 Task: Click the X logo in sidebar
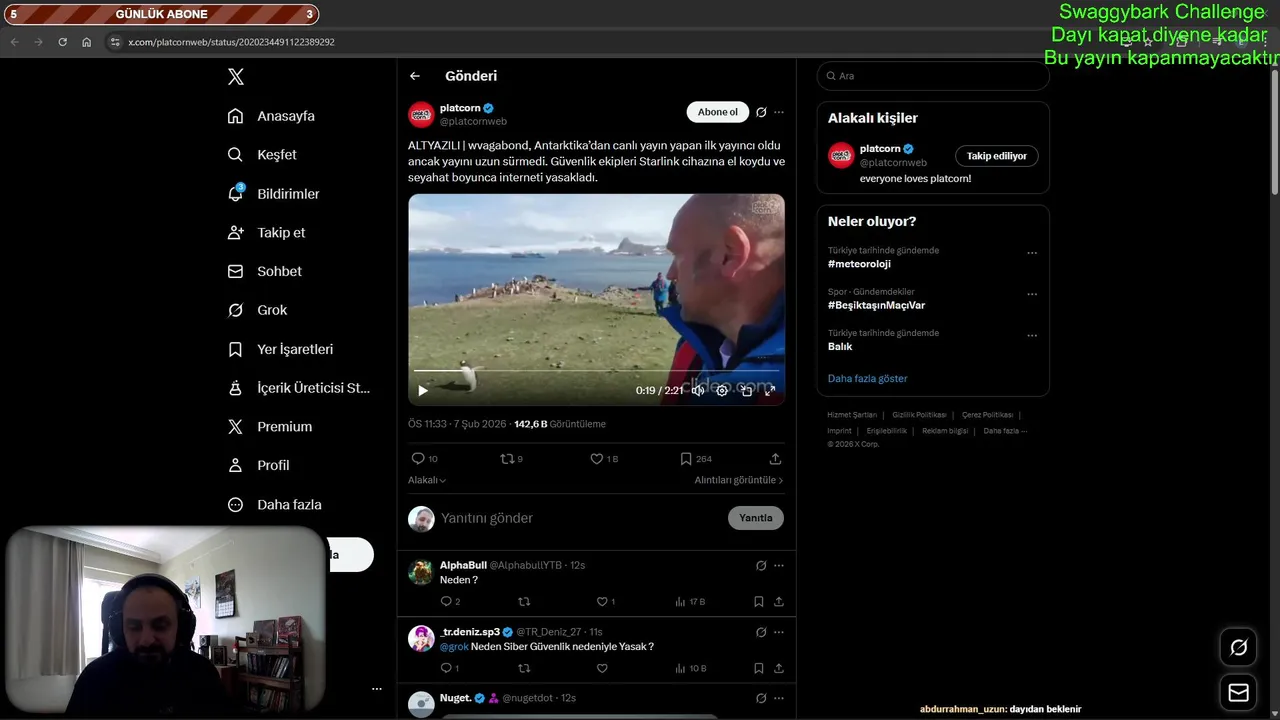pos(235,77)
